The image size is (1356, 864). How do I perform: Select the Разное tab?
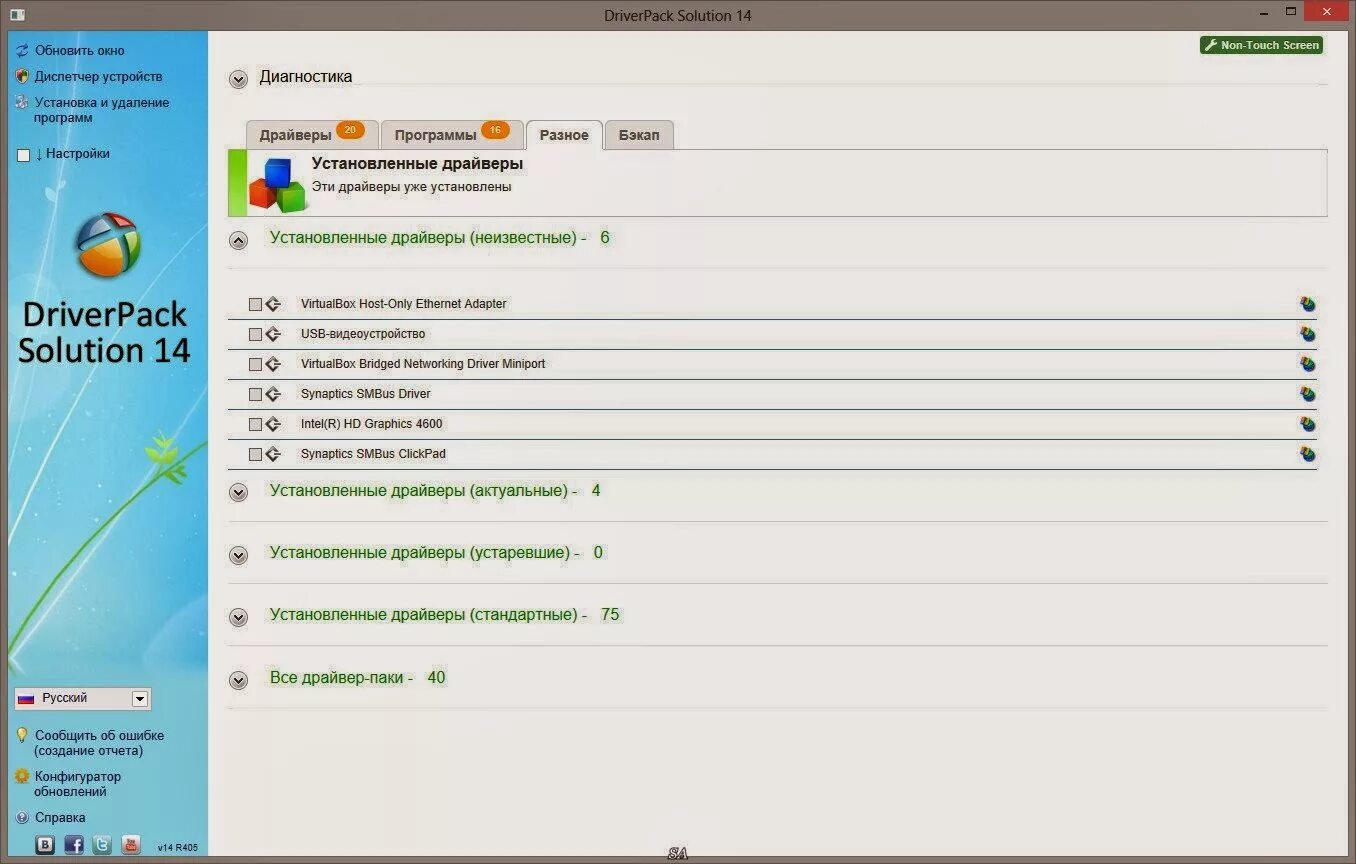pos(564,134)
